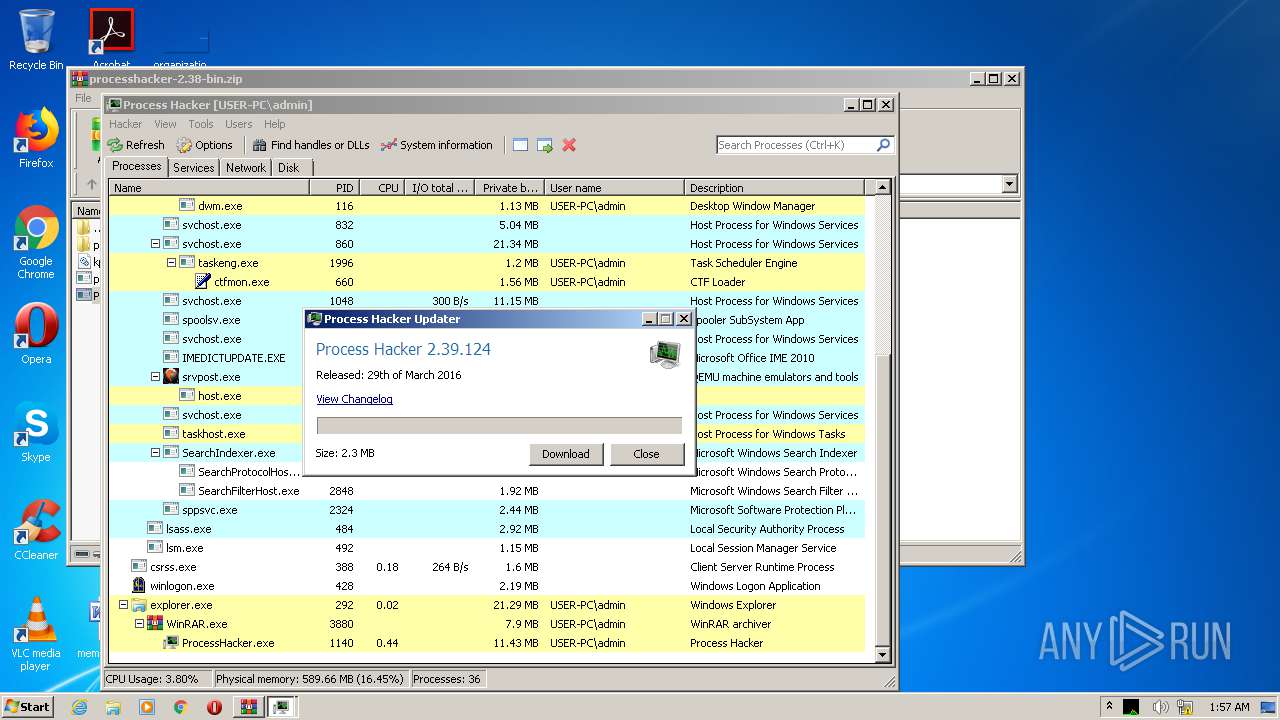Click Close in the Process Hacker Updater

pos(647,454)
